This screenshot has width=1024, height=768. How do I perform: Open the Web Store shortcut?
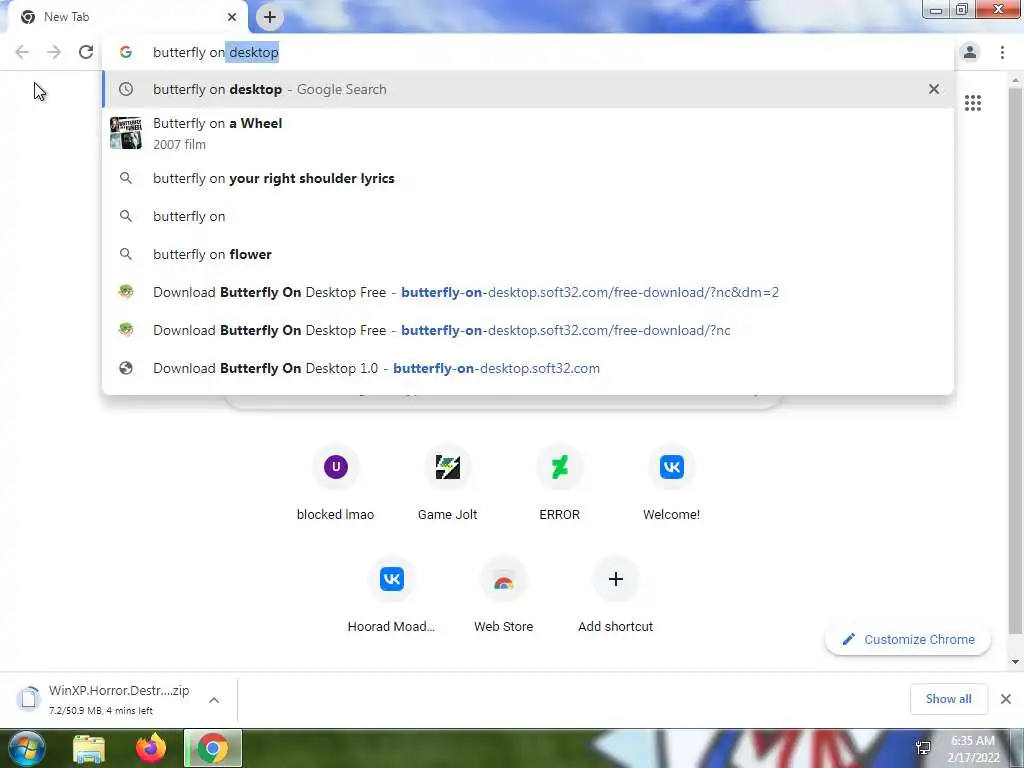(504, 595)
